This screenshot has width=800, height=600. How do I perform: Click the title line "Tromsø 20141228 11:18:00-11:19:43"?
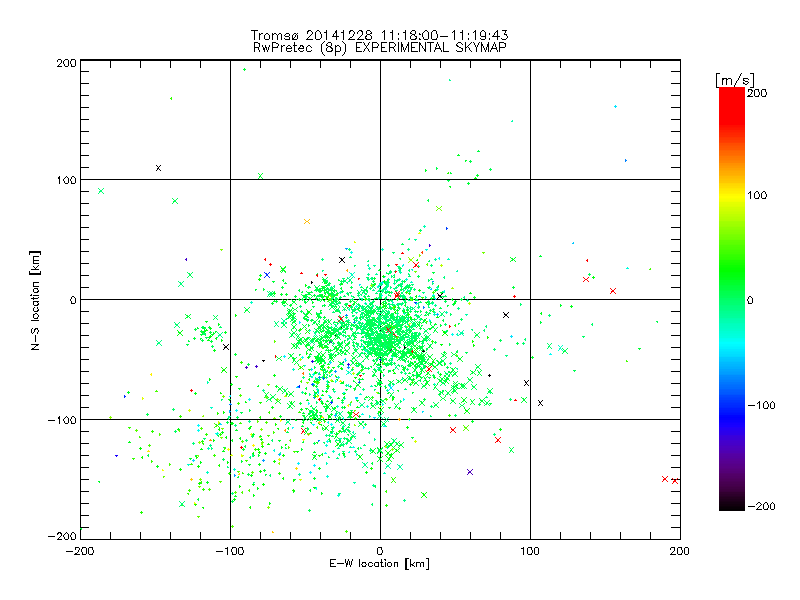380,35
